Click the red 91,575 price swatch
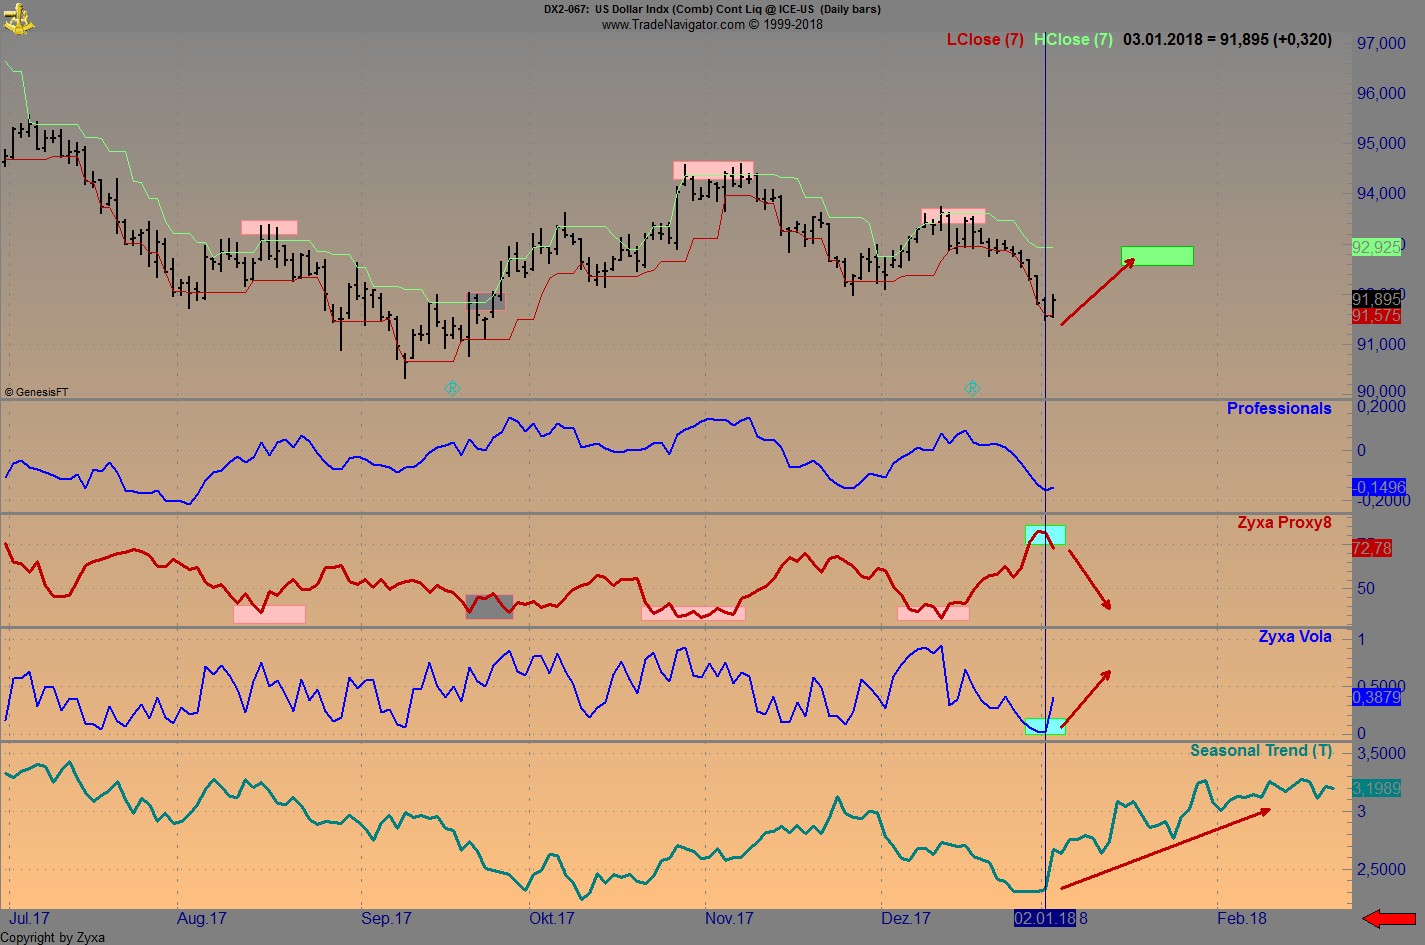This screenshot has width=1425, height=945. tap(1377, 315)
